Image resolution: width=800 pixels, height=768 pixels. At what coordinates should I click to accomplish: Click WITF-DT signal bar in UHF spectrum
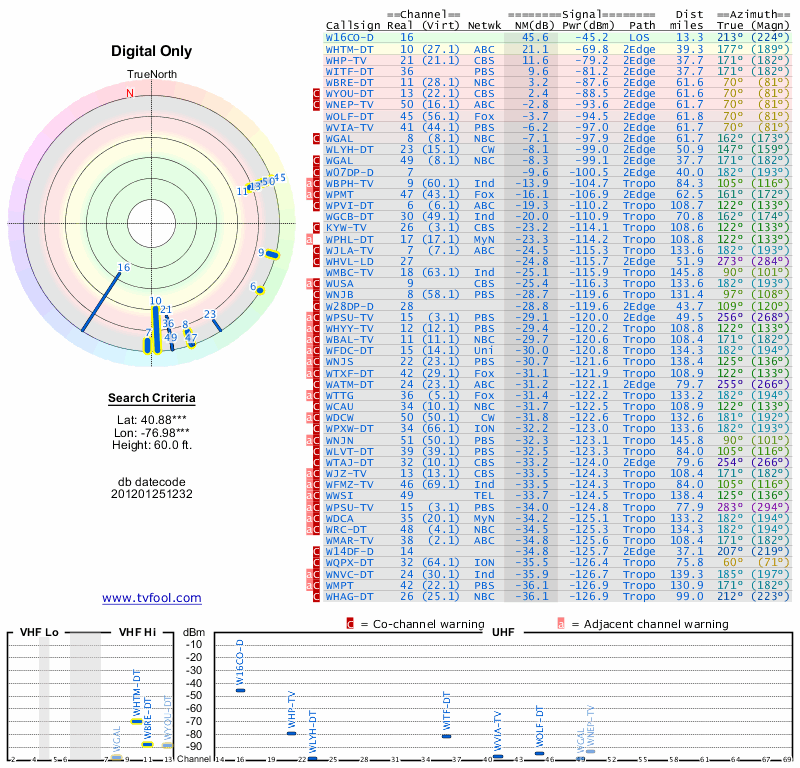446,736
